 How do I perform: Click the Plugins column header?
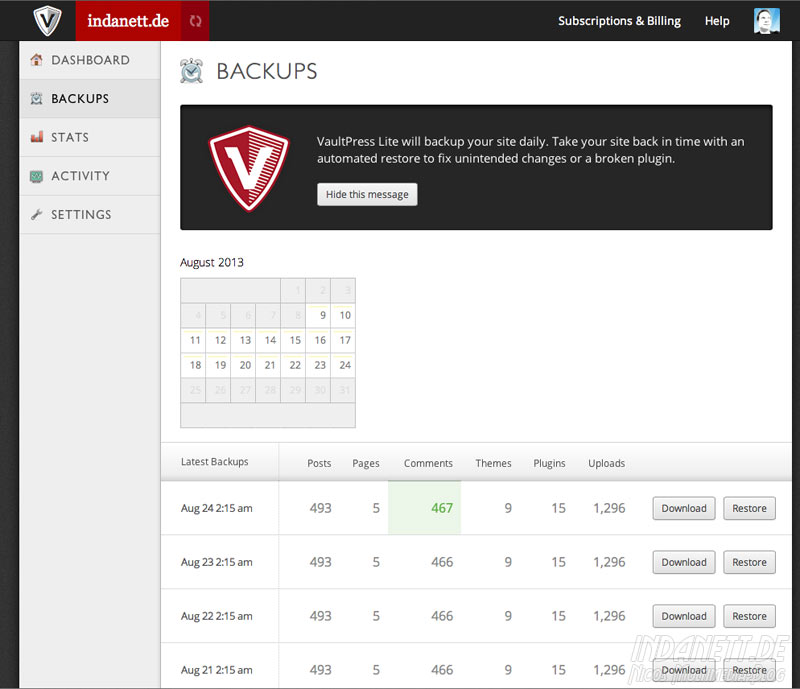pyautogui.click(x=549, y=463)
